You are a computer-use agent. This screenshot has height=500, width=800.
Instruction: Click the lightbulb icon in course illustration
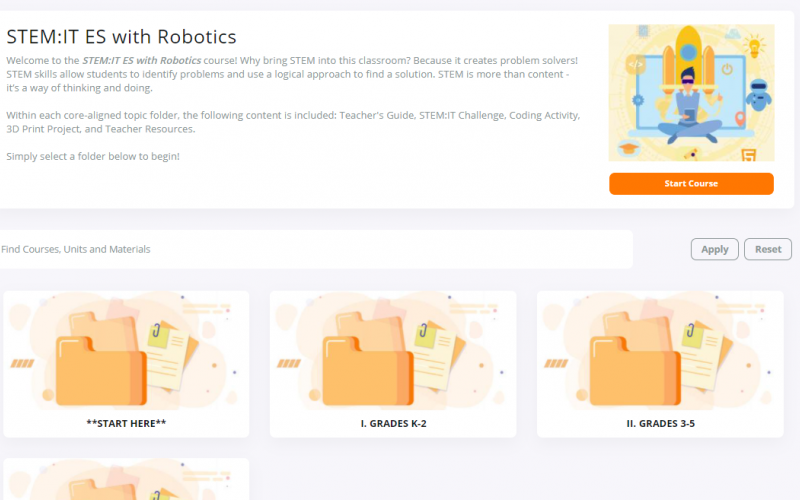point(754,46)
